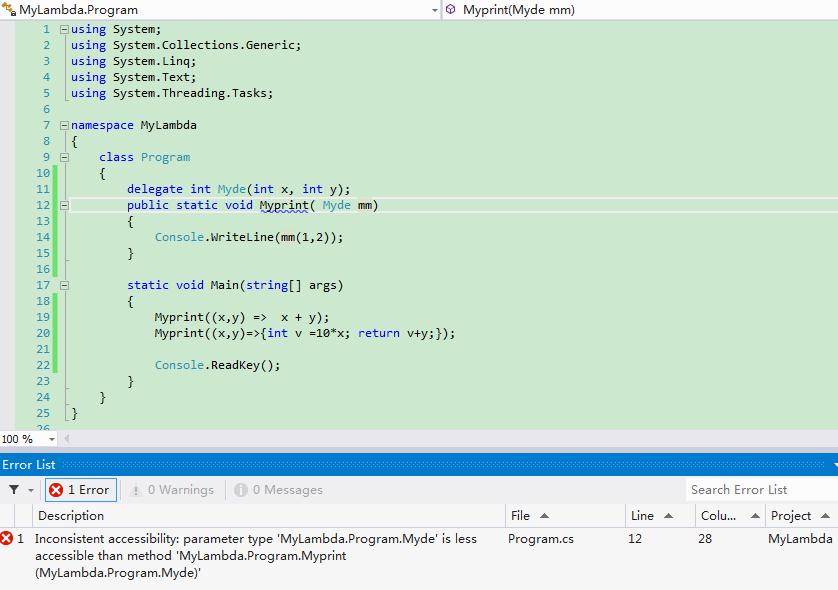Collapse the MyLambda namespace block
838x590 pixels.
(64, 126)
